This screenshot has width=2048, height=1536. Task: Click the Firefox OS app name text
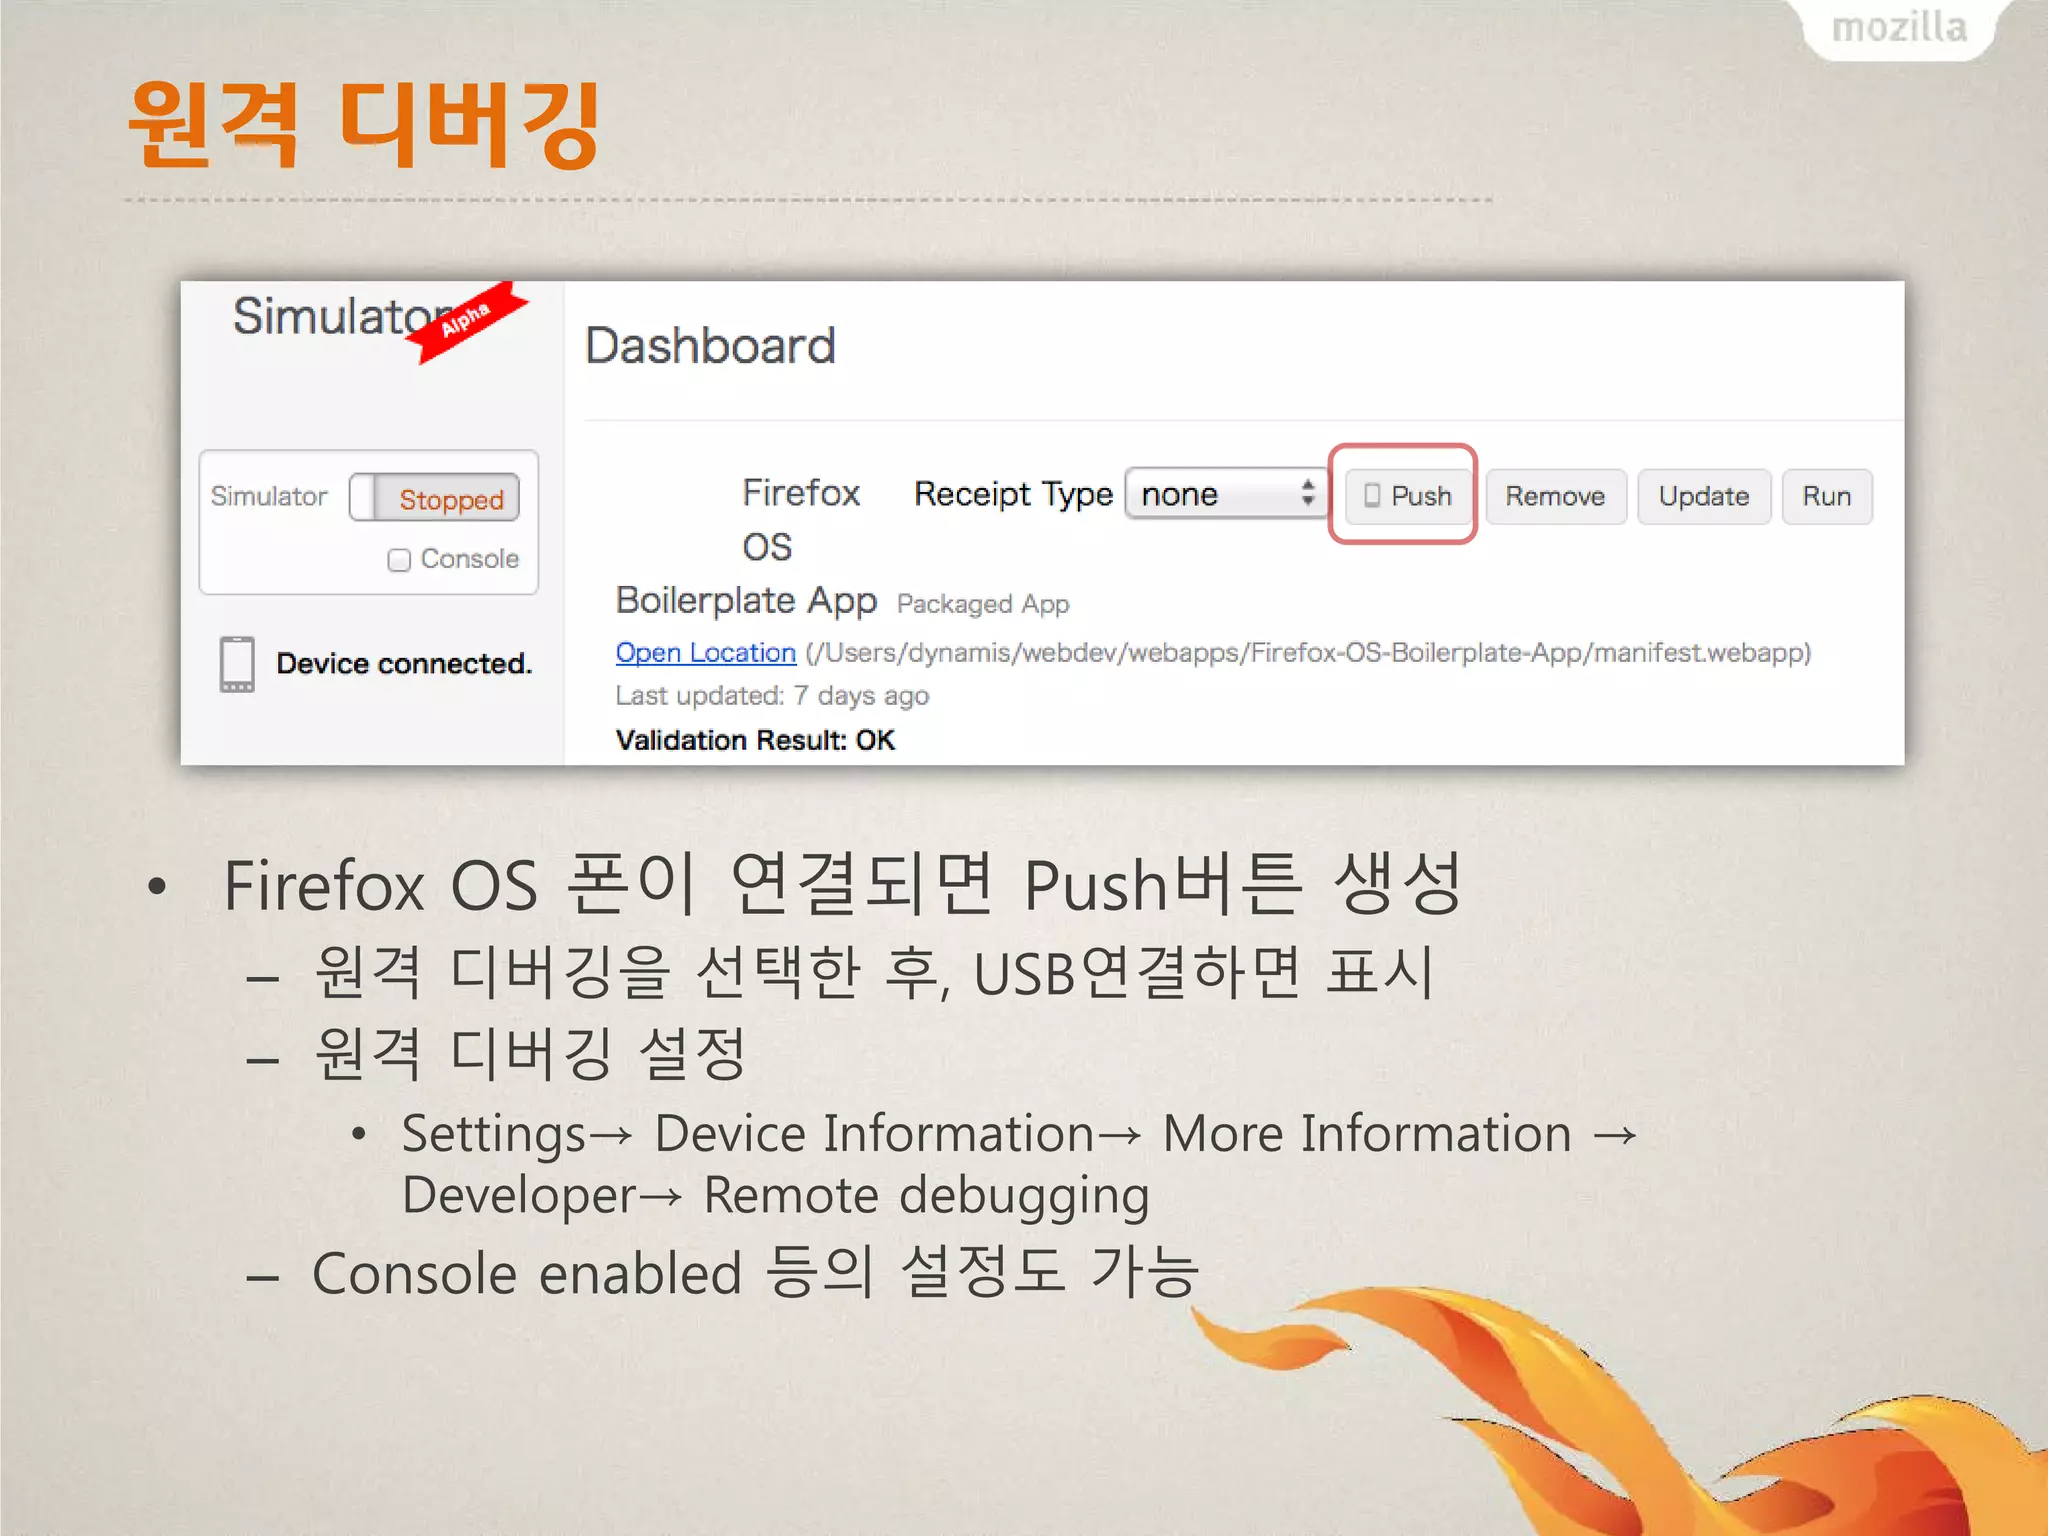point(800,520)
